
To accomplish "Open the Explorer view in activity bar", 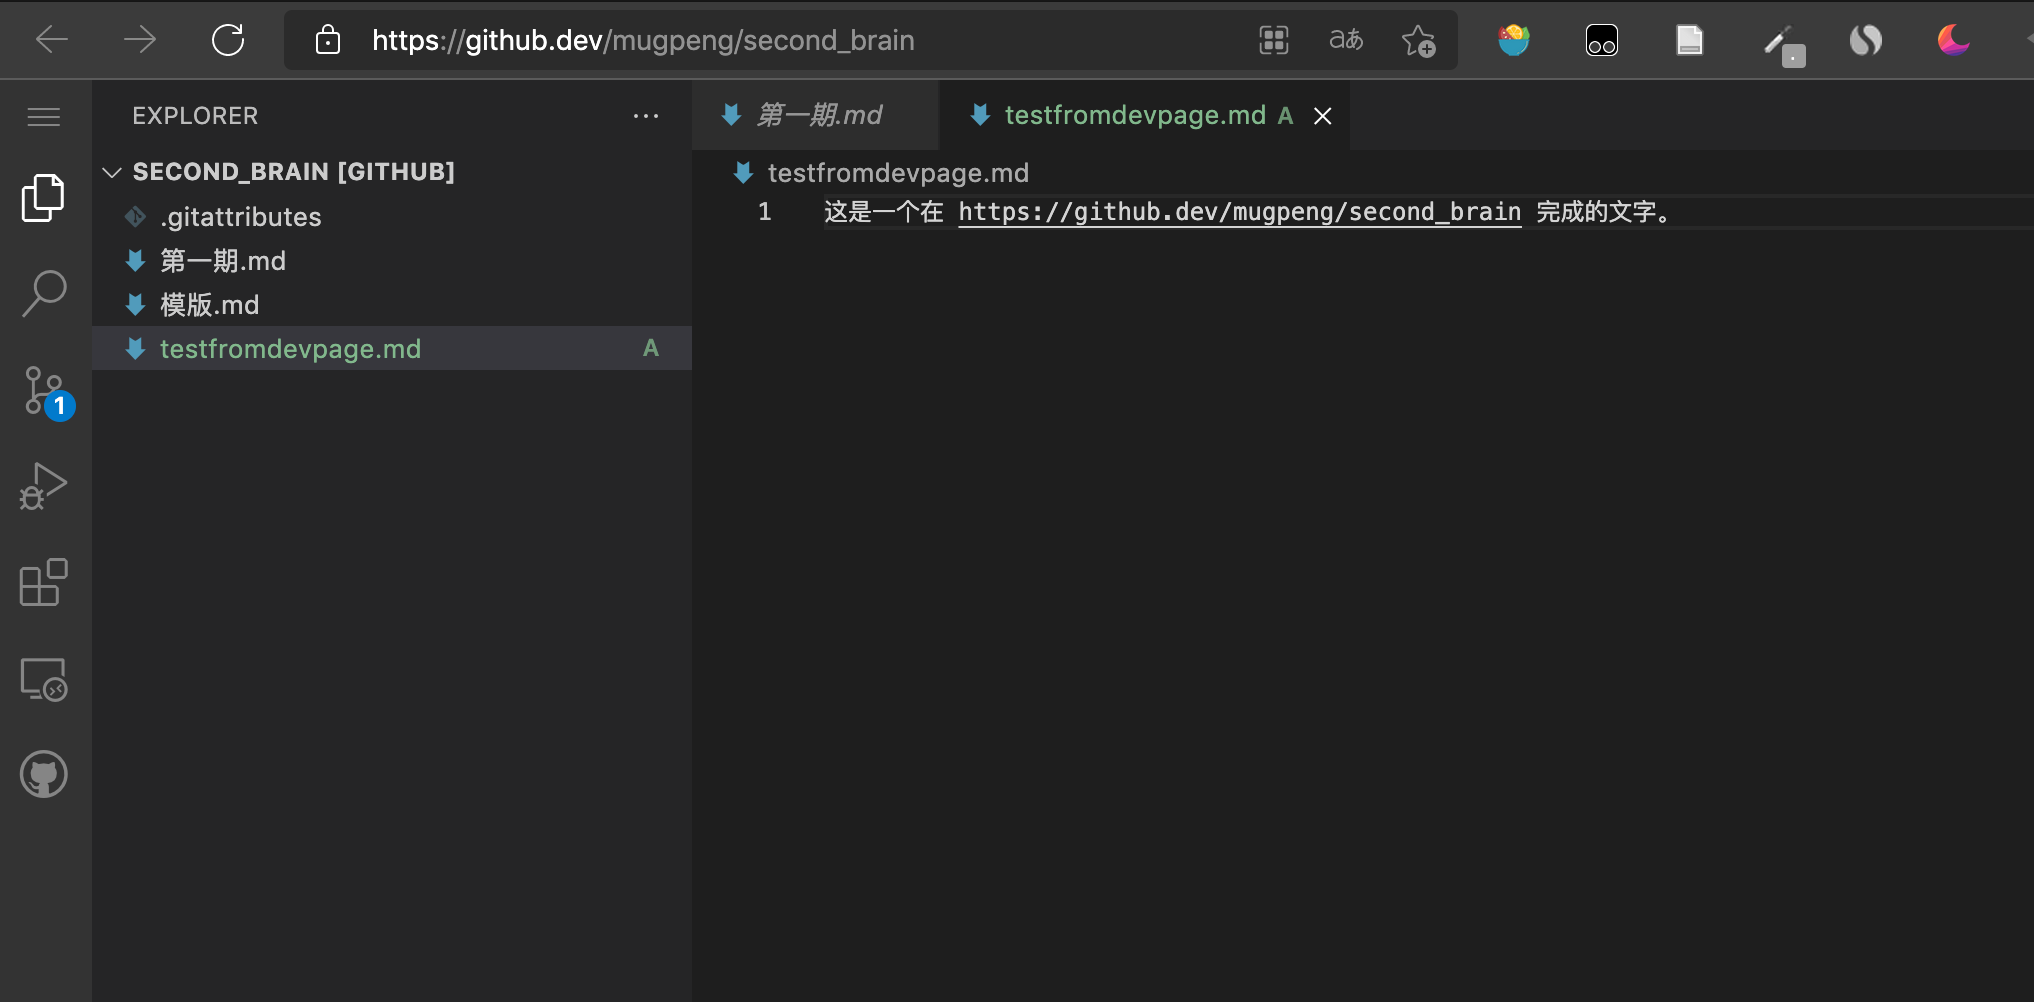I will tap(44, 197).
